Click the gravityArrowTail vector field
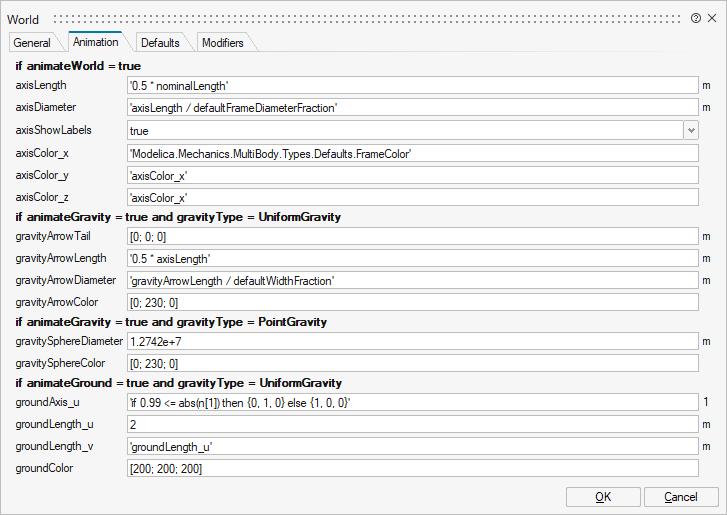Image resolution: width=727 pixels, height=515 pixels. point(411,237)
